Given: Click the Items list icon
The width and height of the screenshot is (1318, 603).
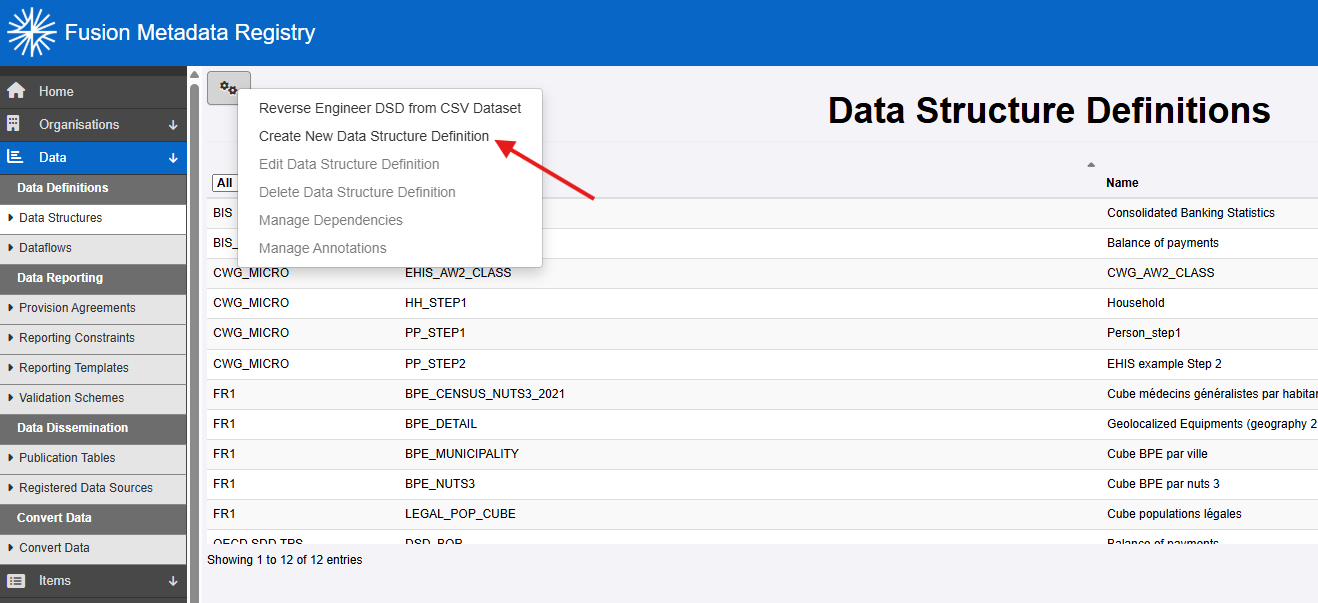Looking at the screenshot, I should click(15, 580).
